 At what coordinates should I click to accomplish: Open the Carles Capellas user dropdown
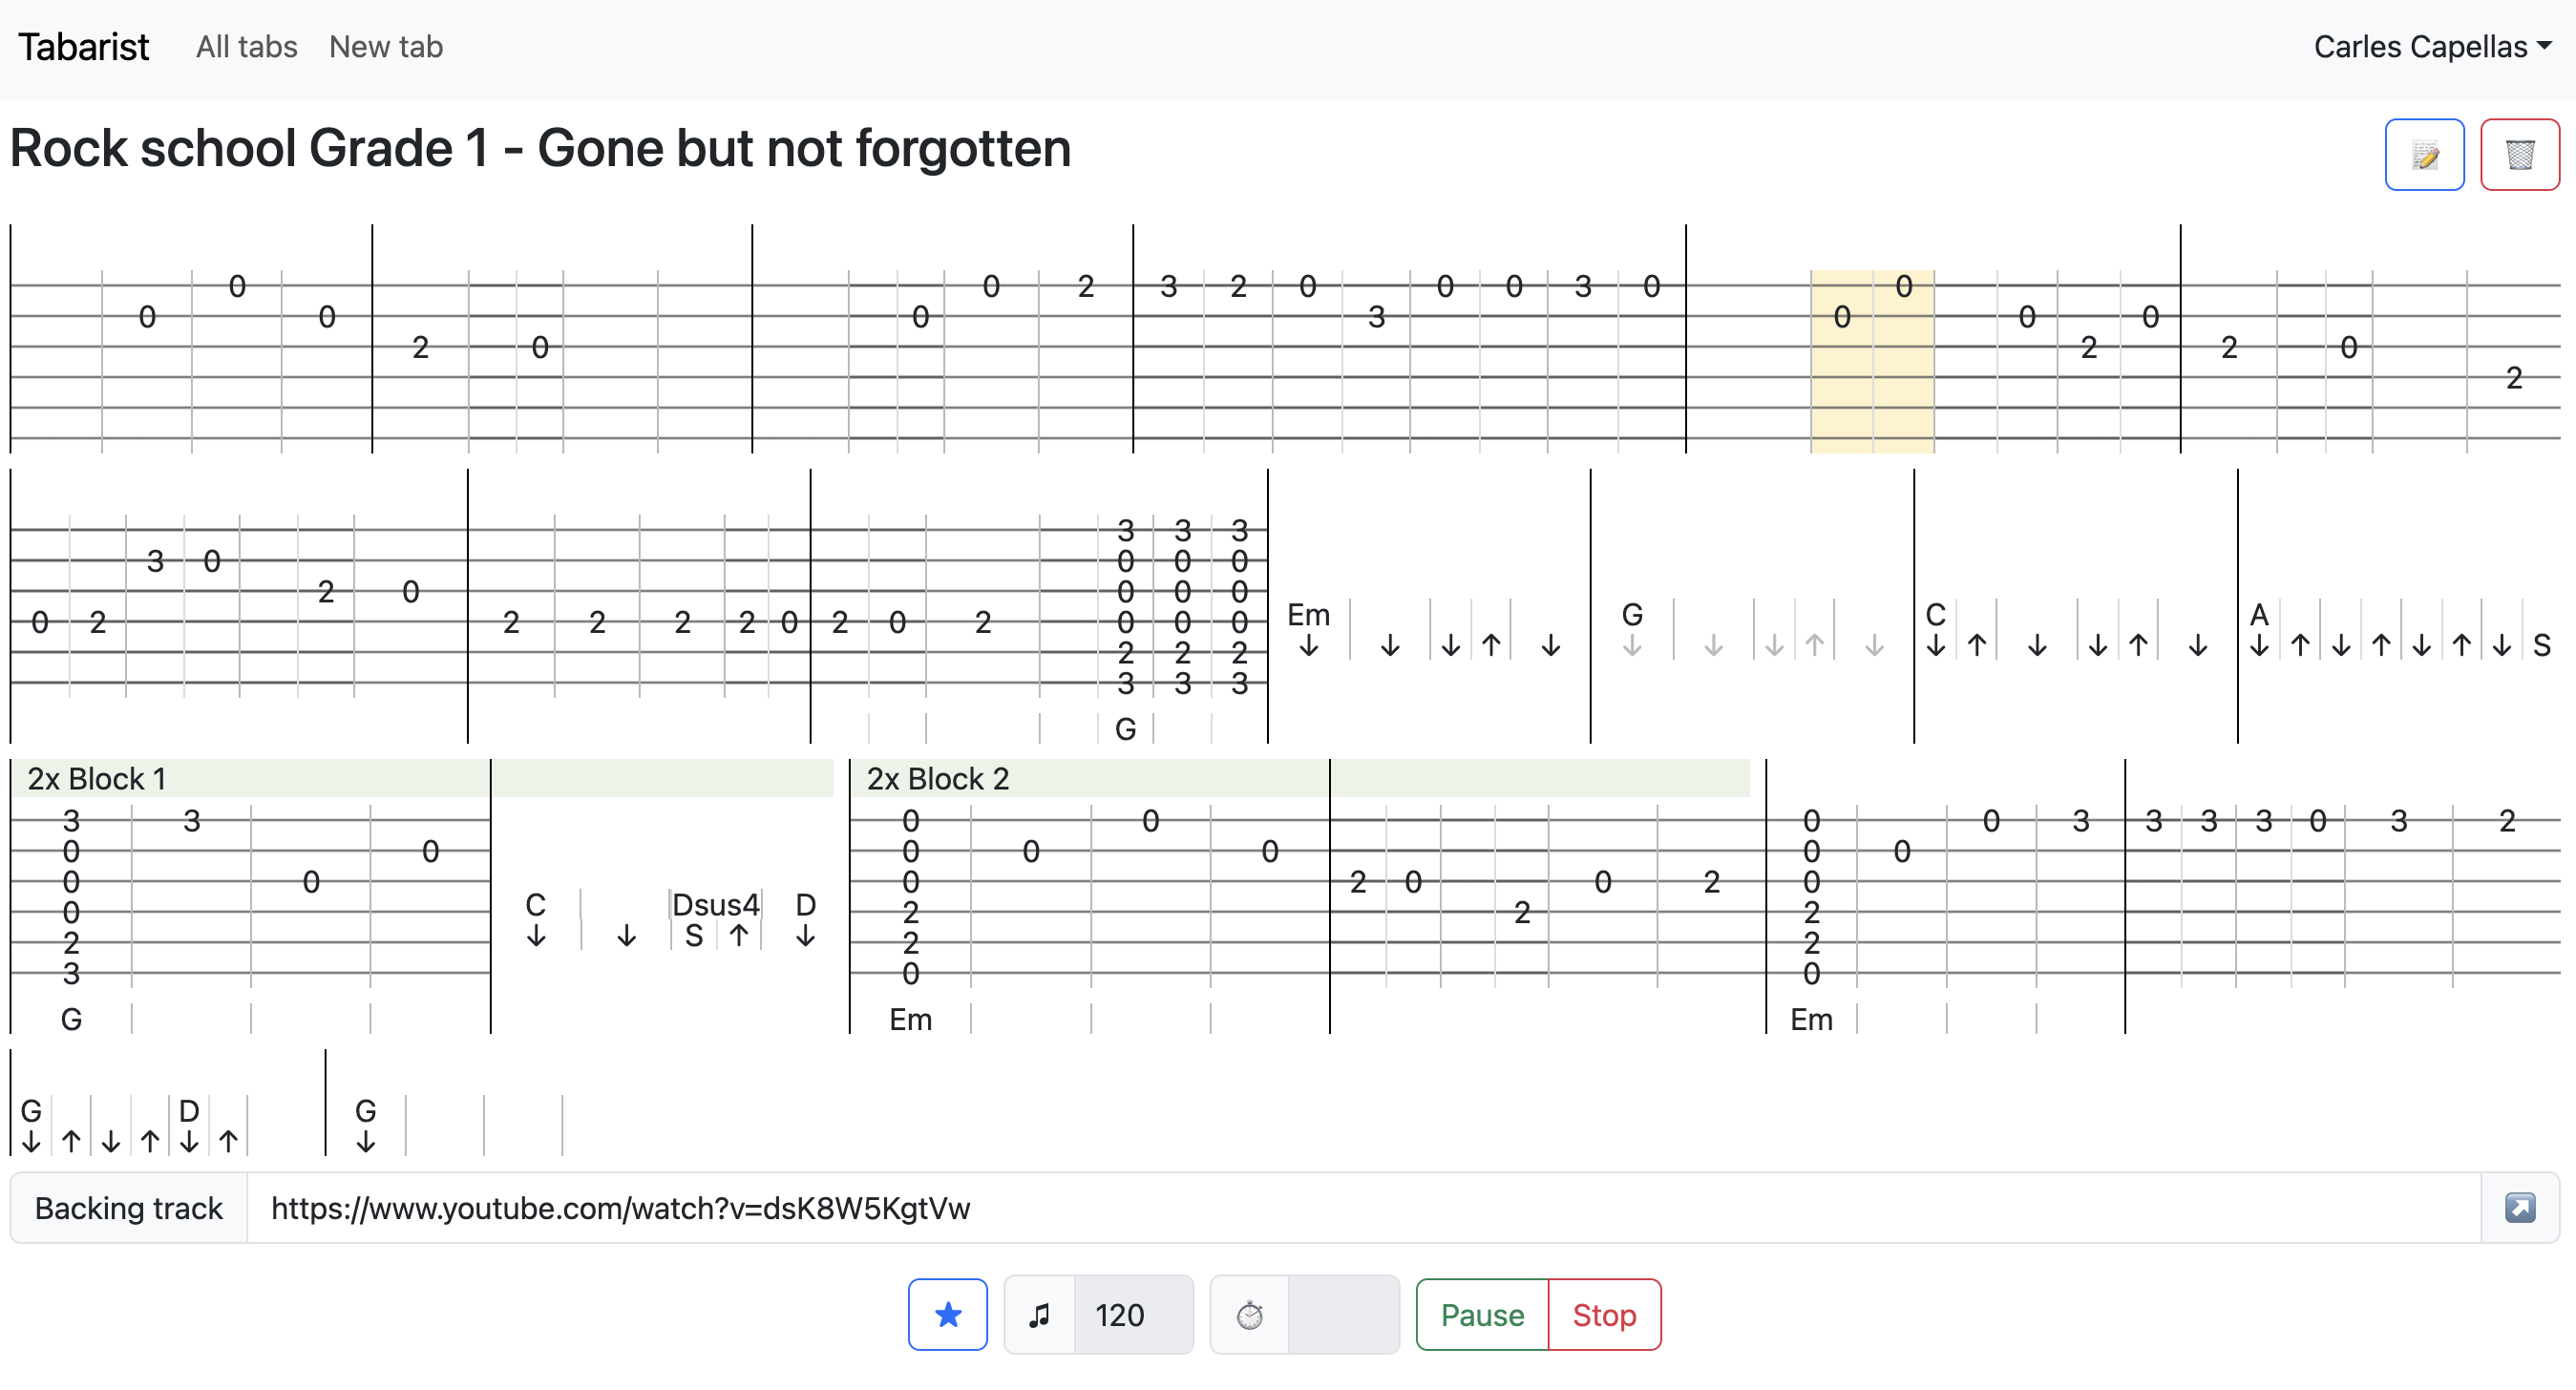point(2432,47)
